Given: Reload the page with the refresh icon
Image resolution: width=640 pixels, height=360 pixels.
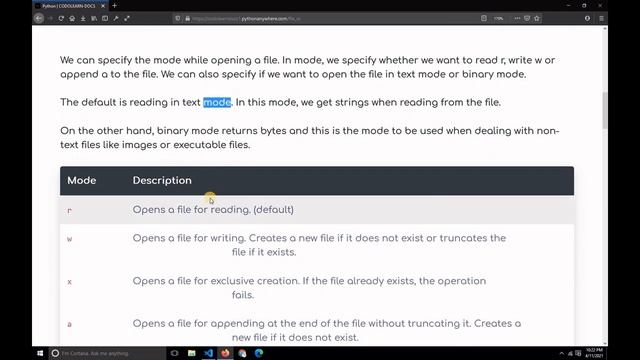Looking at the screenshot, I should click(61, 18).
